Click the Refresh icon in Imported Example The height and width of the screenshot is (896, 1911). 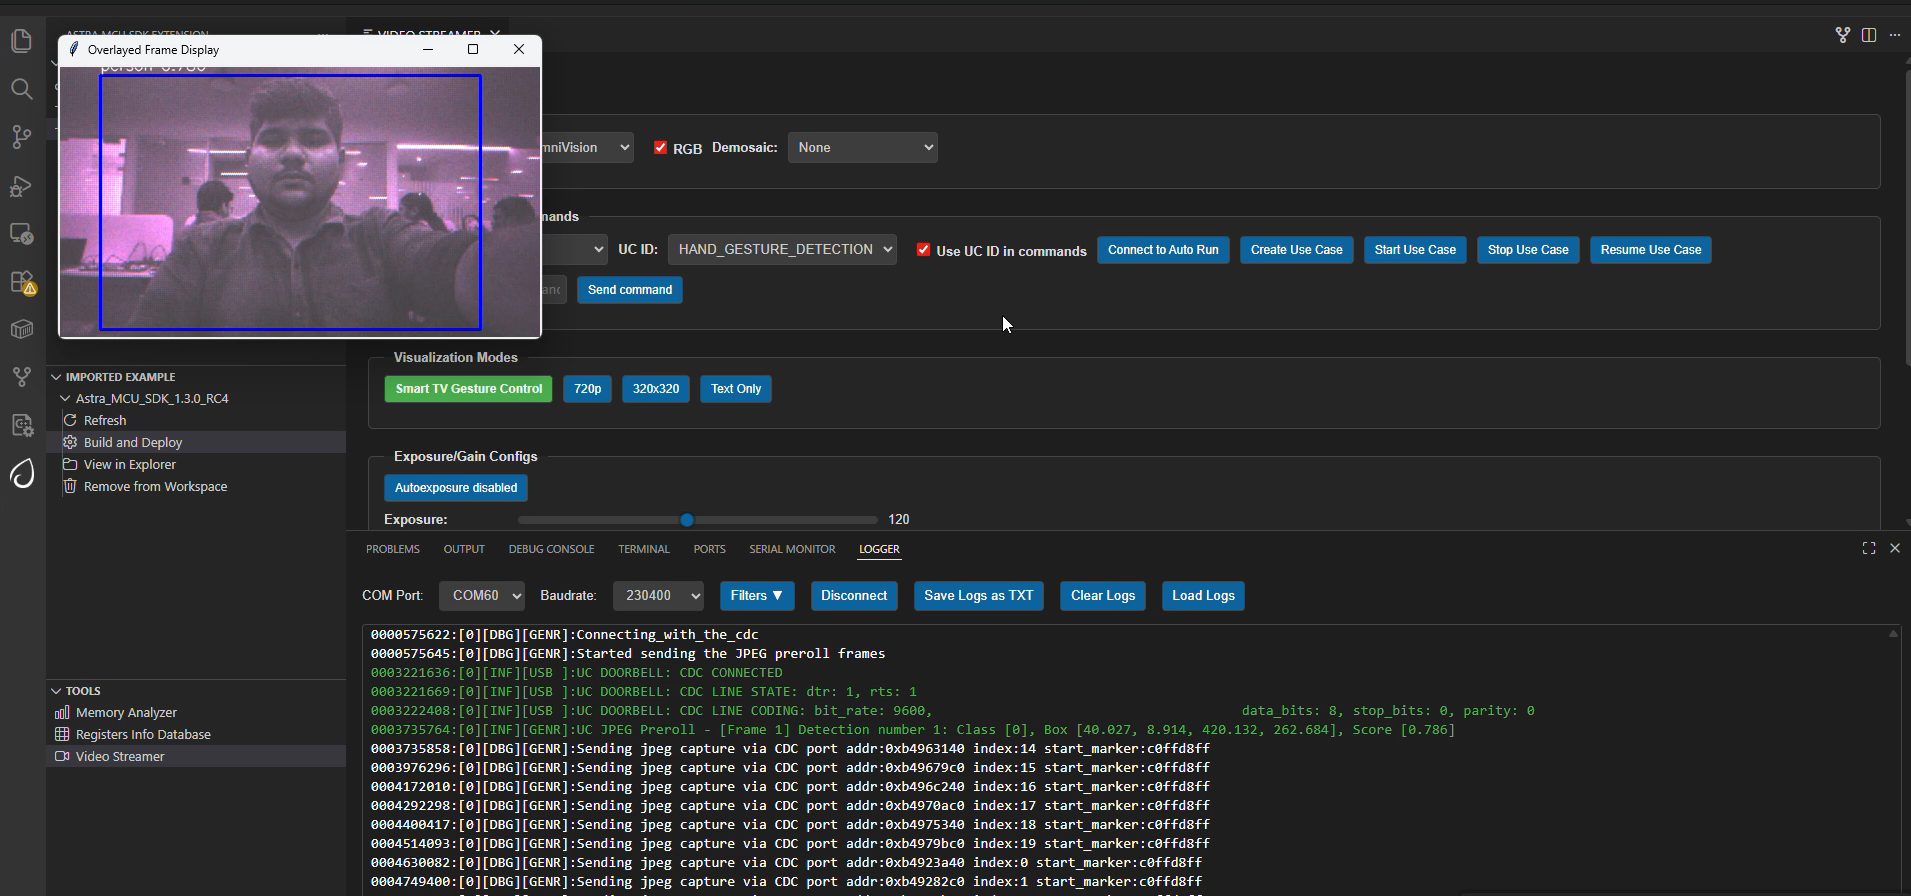pos(70,420)
